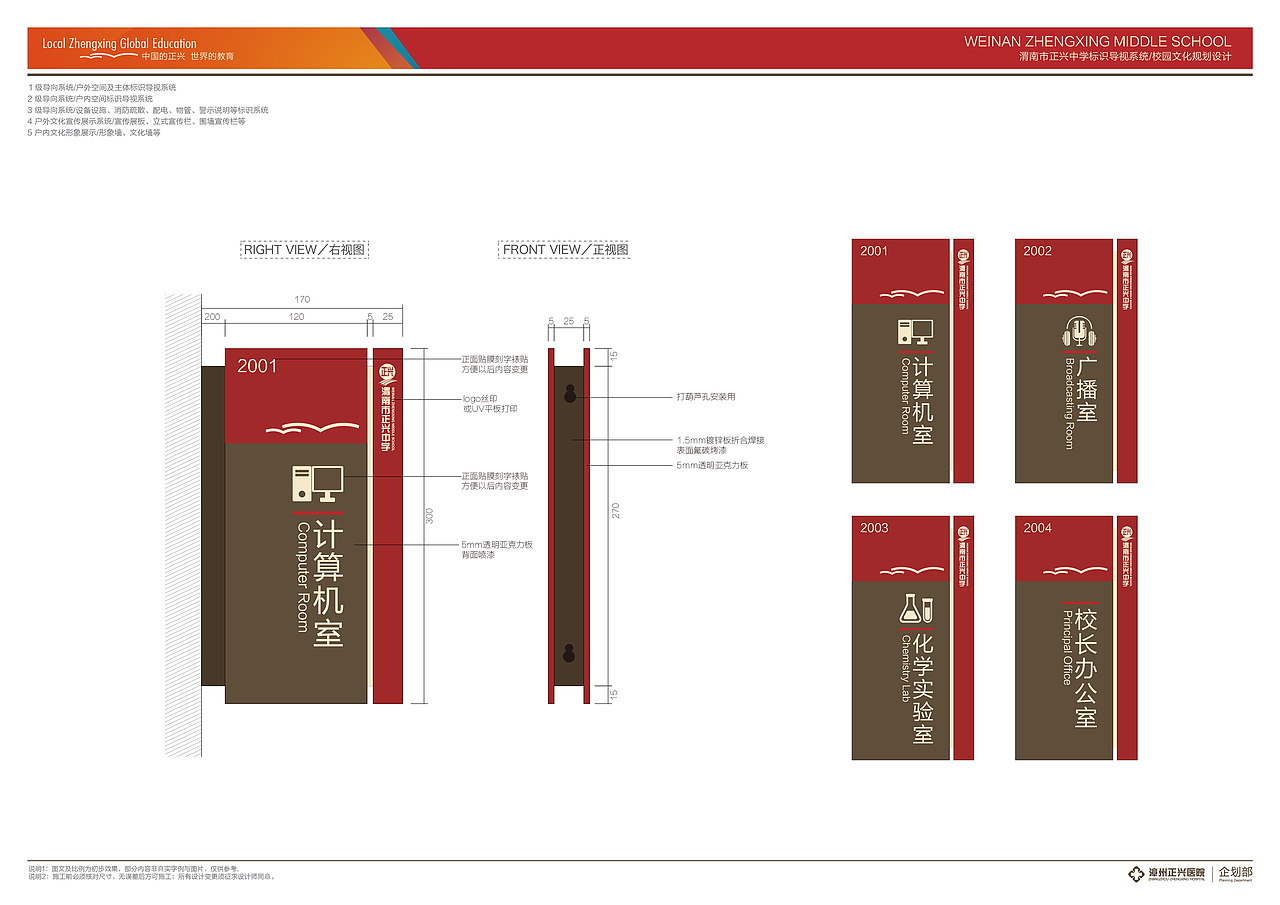Viewport: 1280px width, 905px height.
Task: Click 'Broadcasting Room' on sign 2002
Action: 1069,404
